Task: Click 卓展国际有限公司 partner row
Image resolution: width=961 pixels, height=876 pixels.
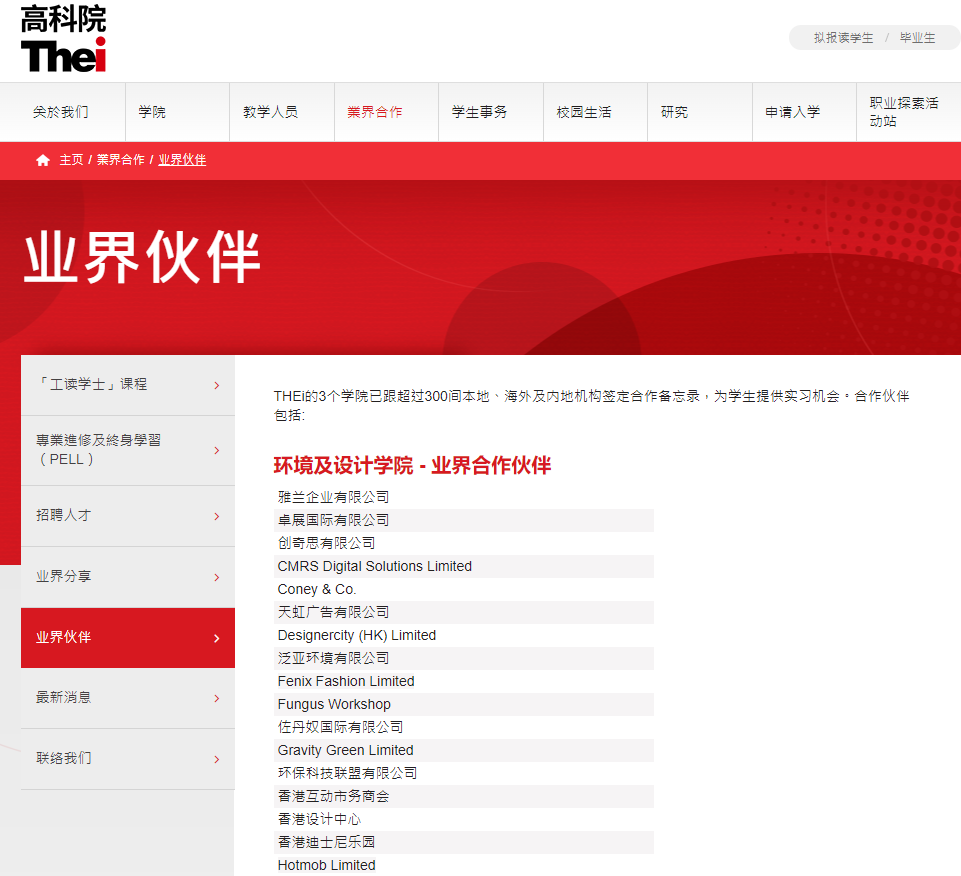Action: [x=463, y=520]
